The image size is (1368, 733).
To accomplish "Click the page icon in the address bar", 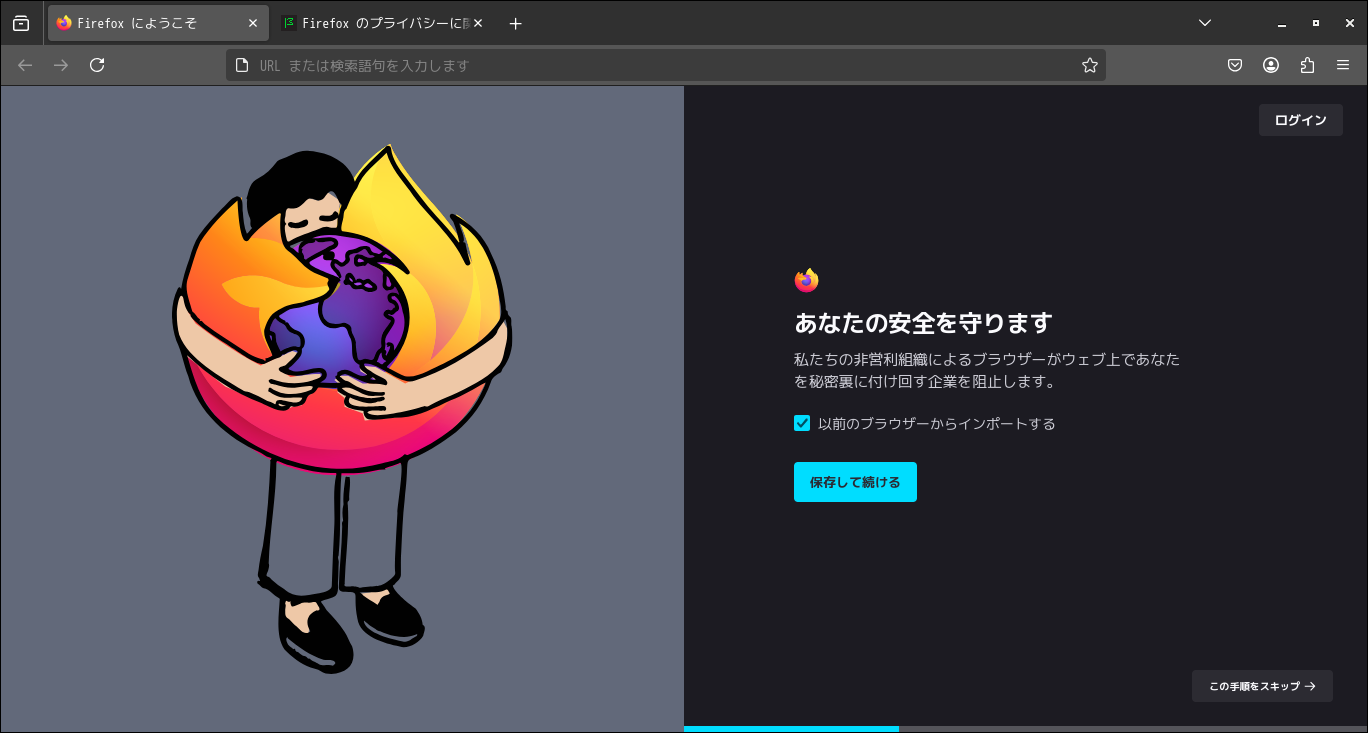I will click(241, 65).
